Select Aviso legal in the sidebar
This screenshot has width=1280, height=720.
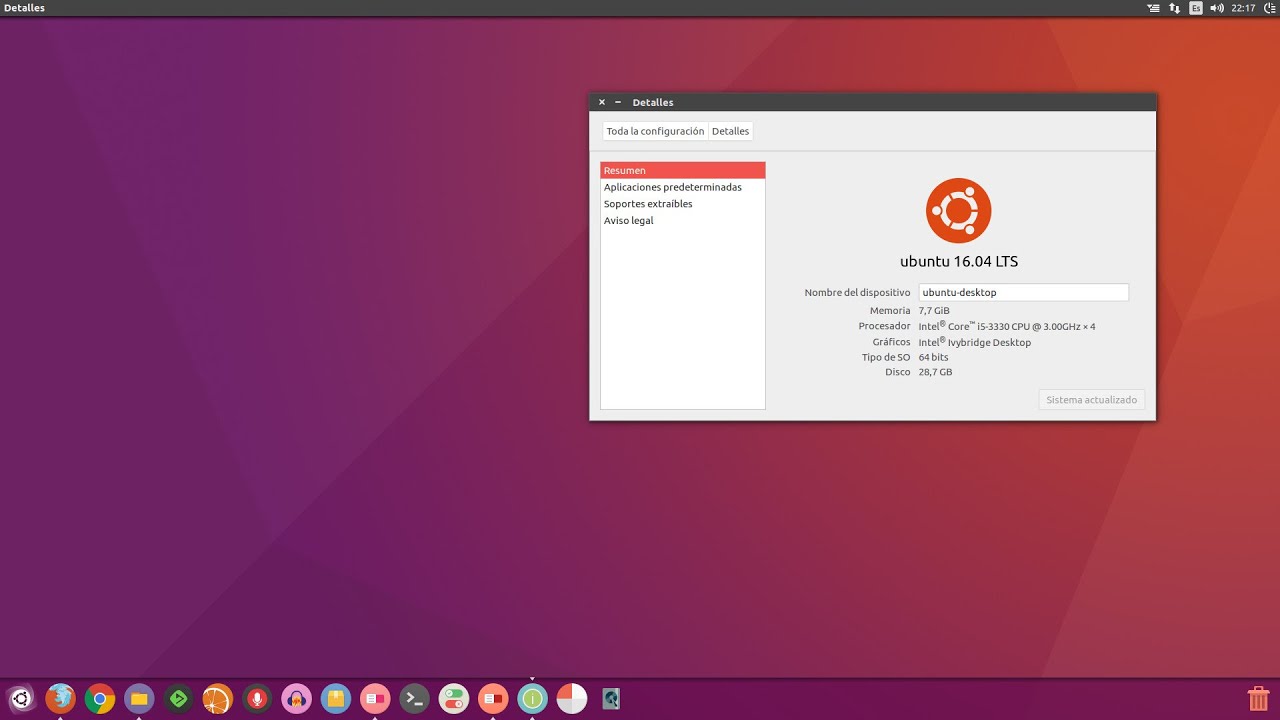click(683, 220)
